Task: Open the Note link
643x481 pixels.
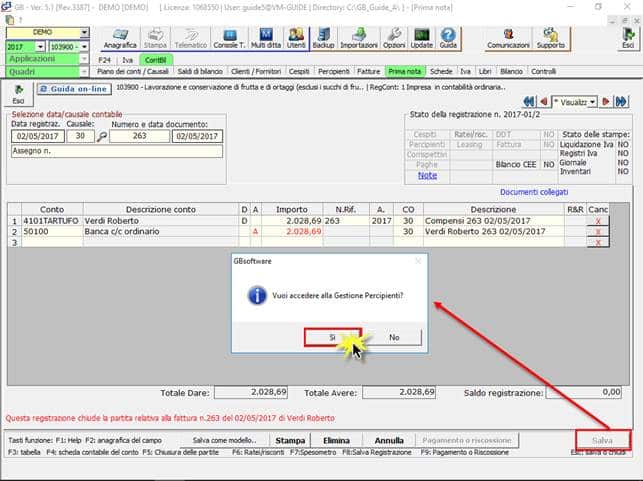Action: pos(427,176)
